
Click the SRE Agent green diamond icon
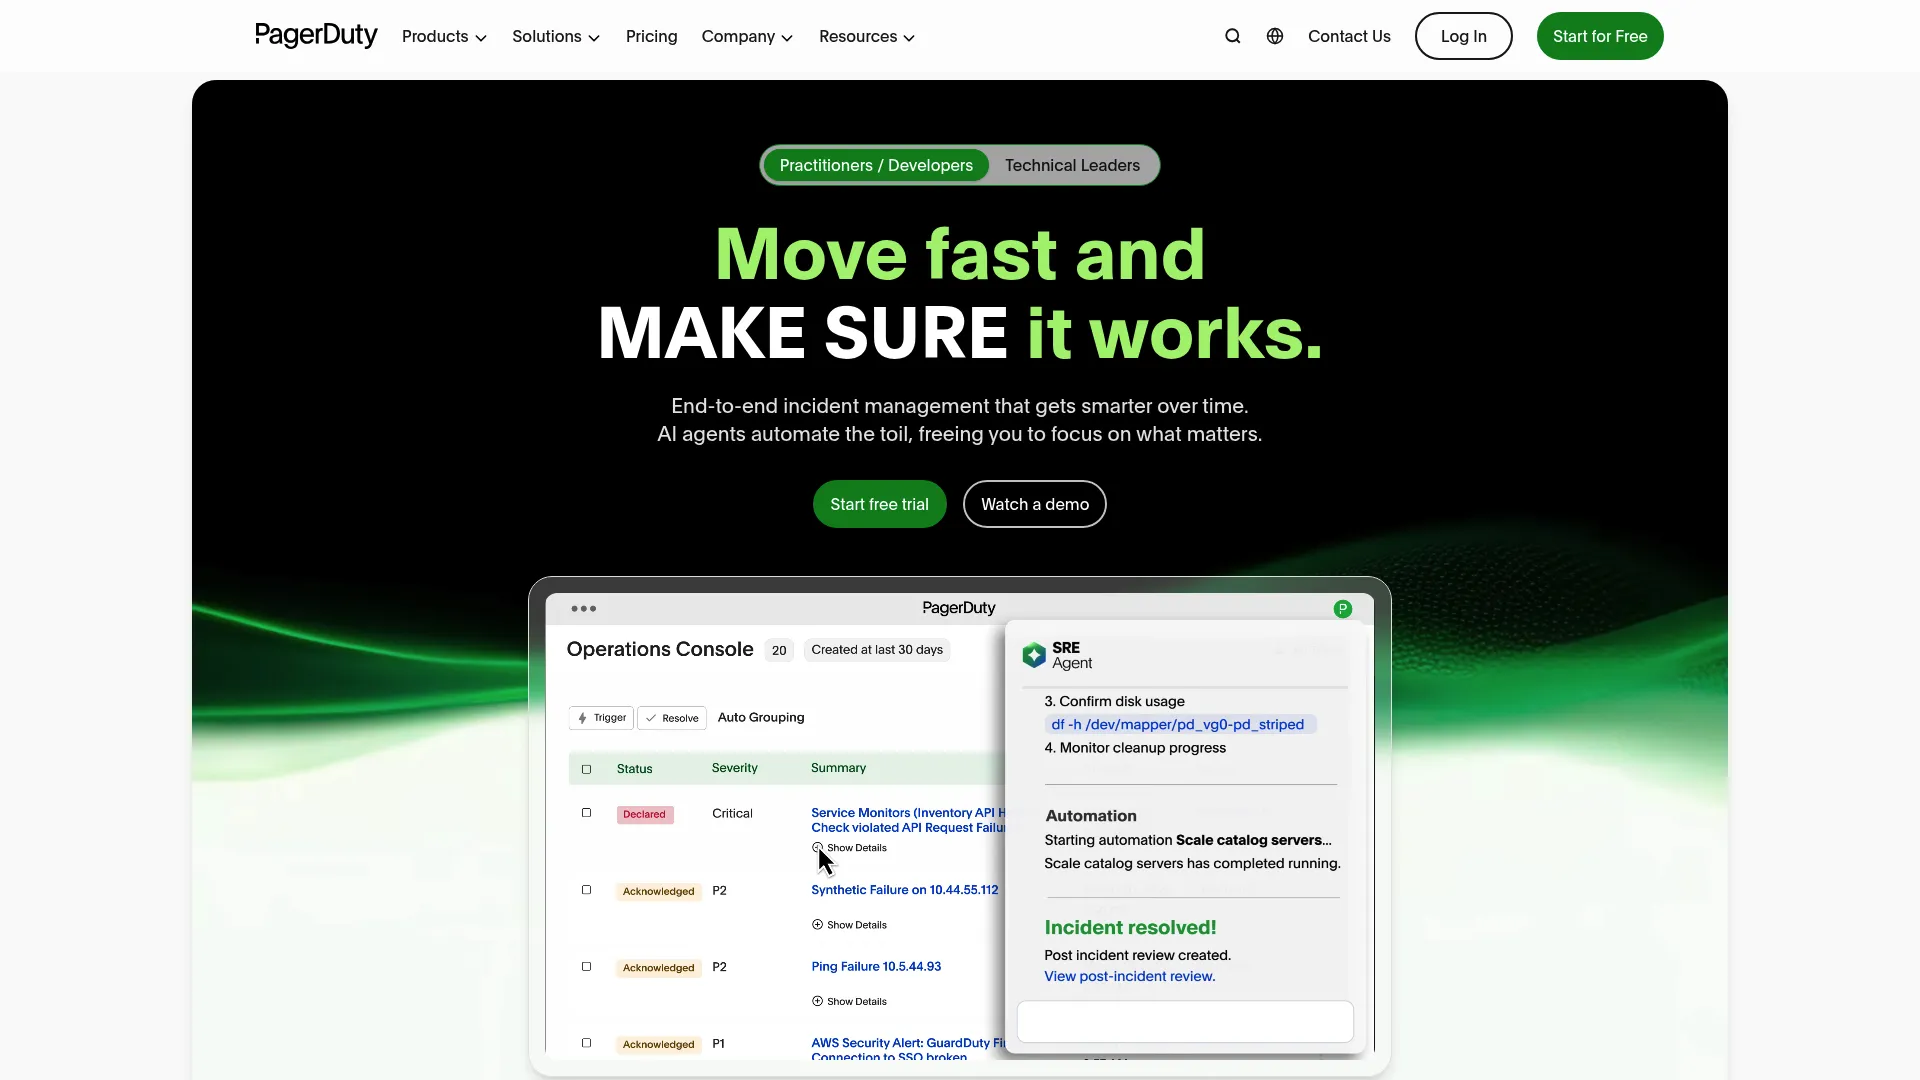point(1034,656)
